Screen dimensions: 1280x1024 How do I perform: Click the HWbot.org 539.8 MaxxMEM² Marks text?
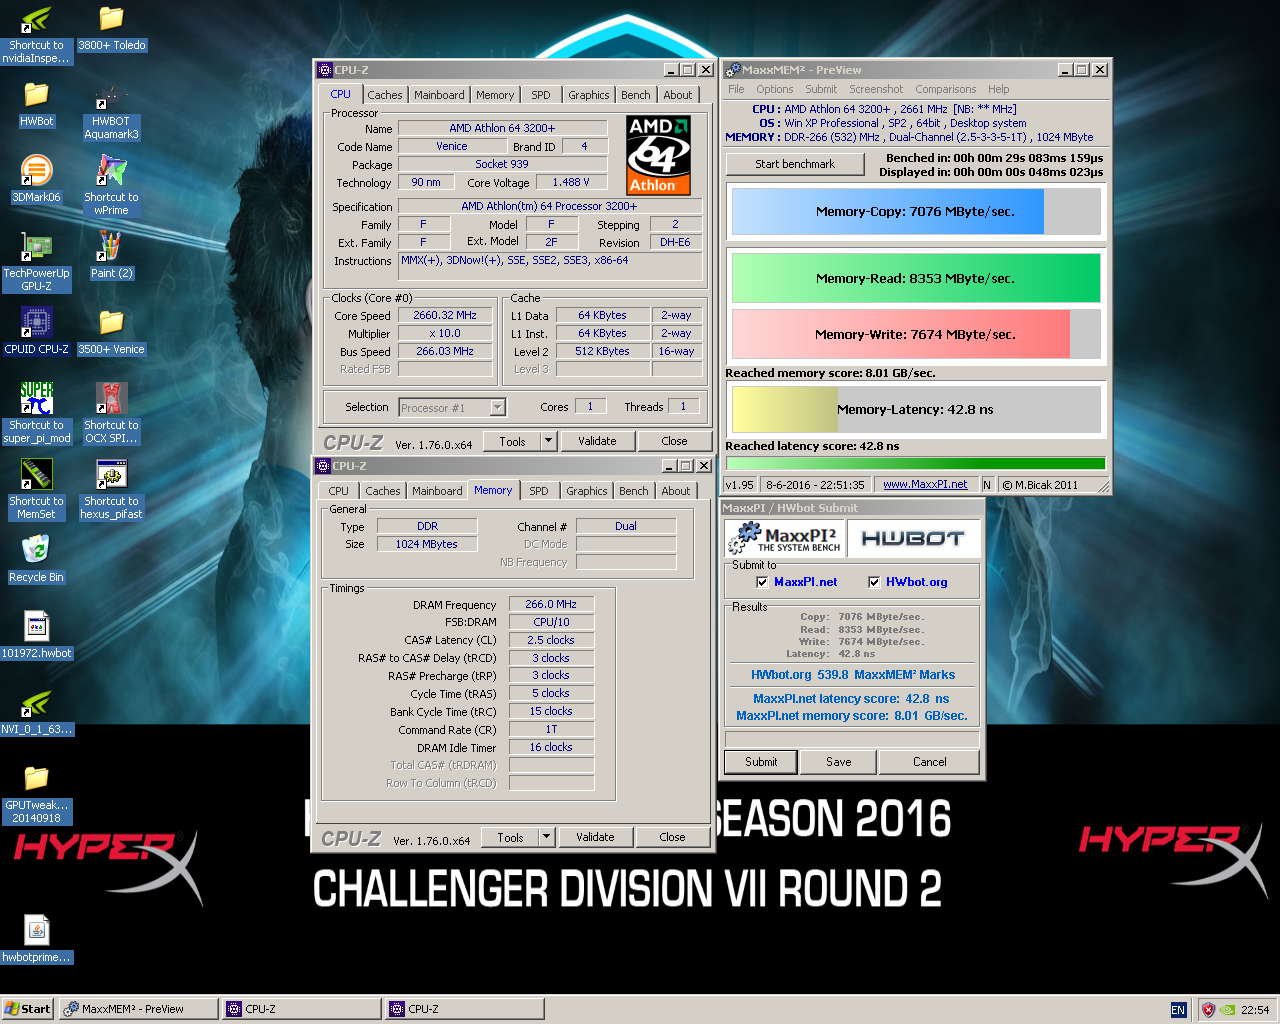pos(853,675)
